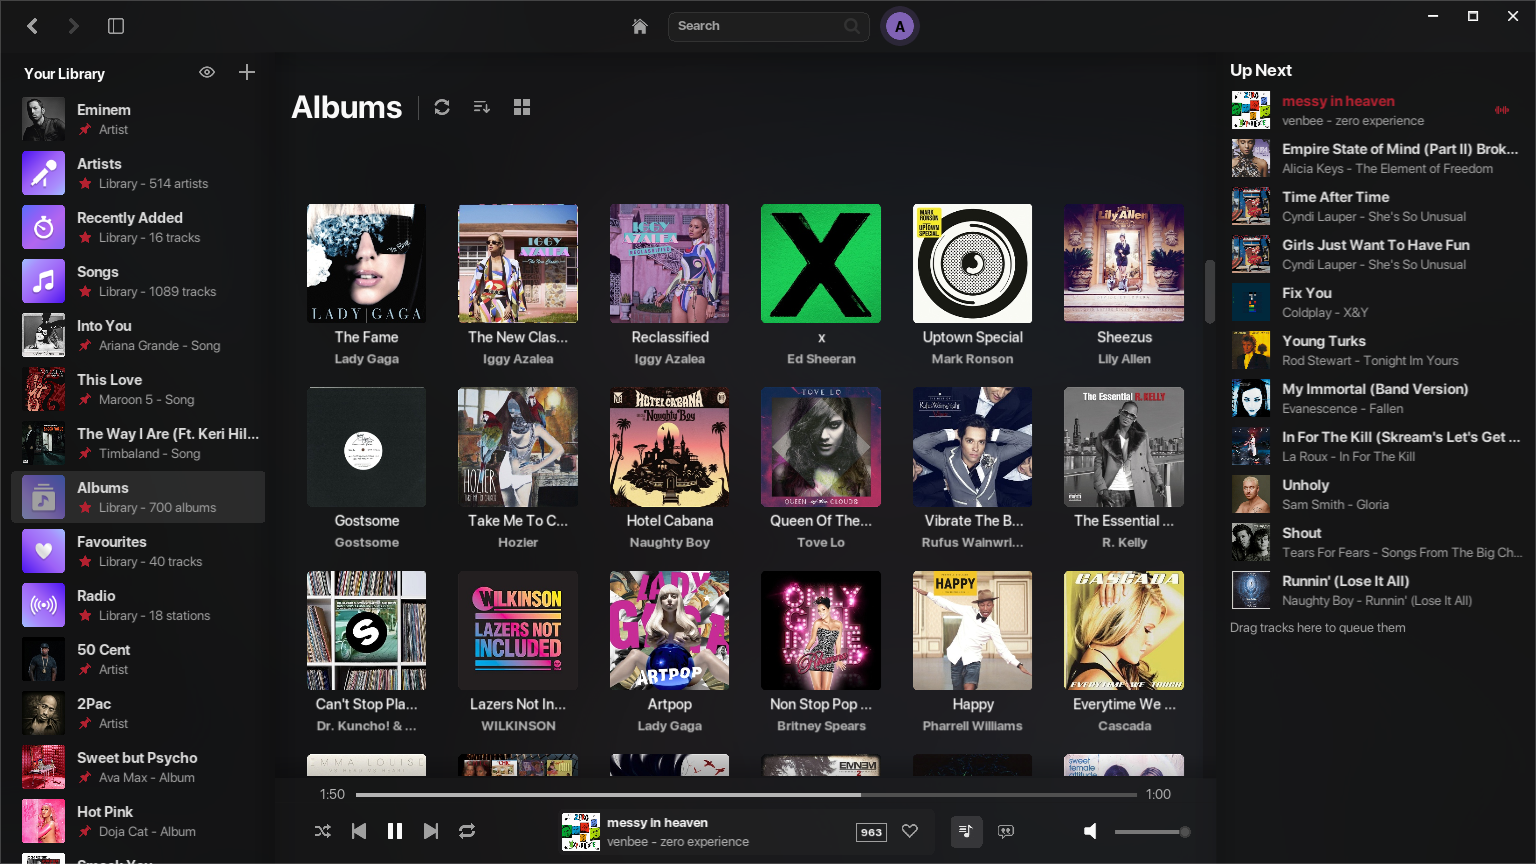Click the Iggy Azalea link under Reclassified

point(670,359)
